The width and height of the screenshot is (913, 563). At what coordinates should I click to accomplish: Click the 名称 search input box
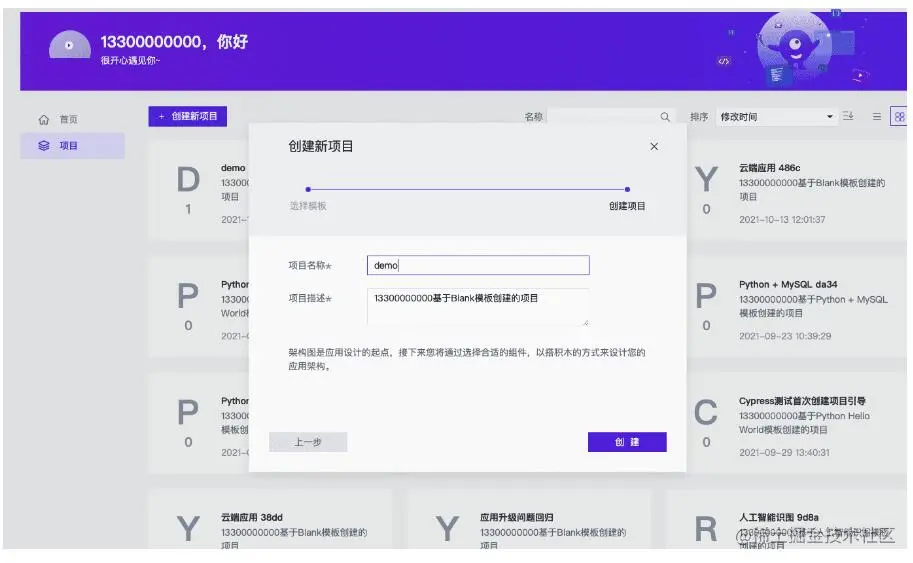[x=611, y=117]
